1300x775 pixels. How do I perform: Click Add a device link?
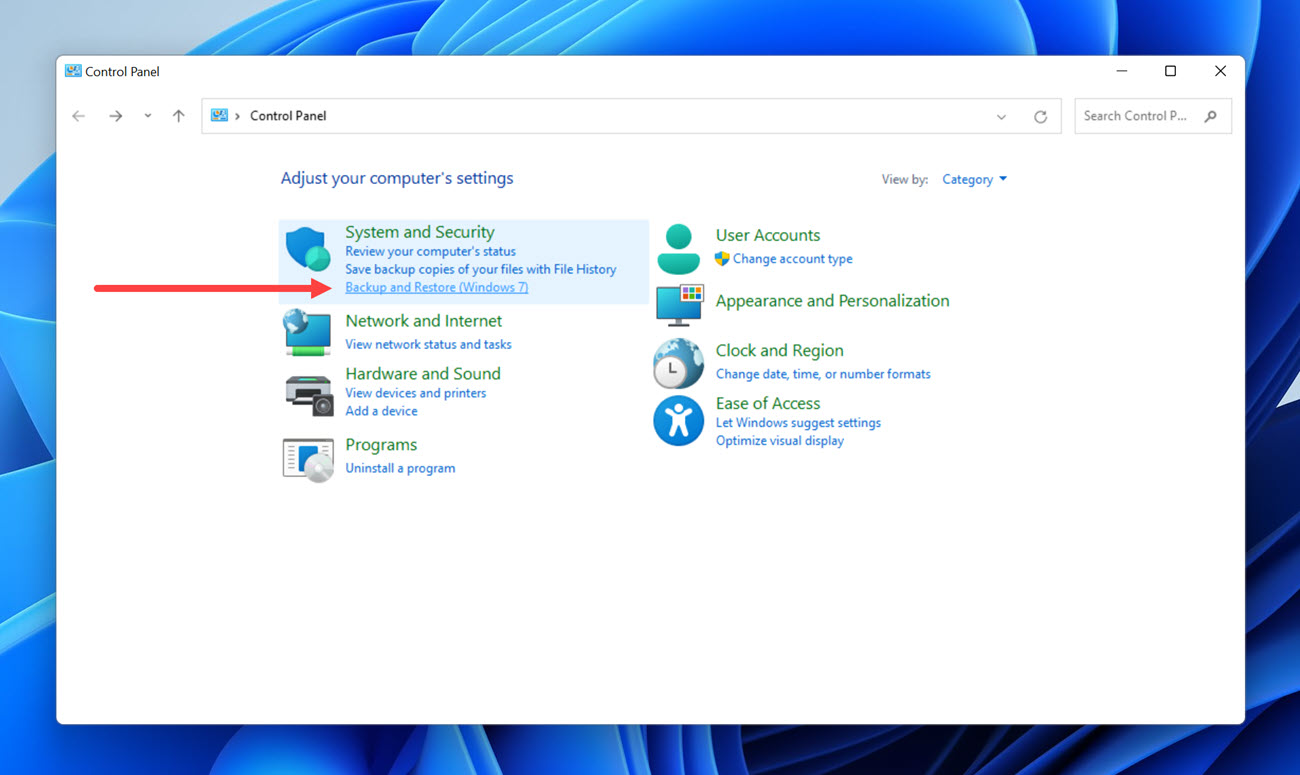coord(382,411)
